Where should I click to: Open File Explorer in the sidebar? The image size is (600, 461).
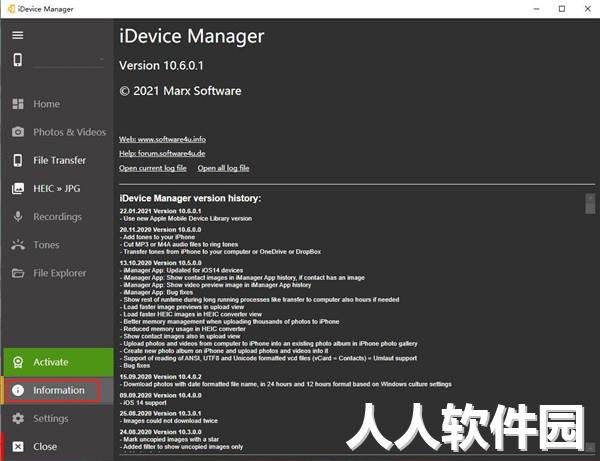60,273
